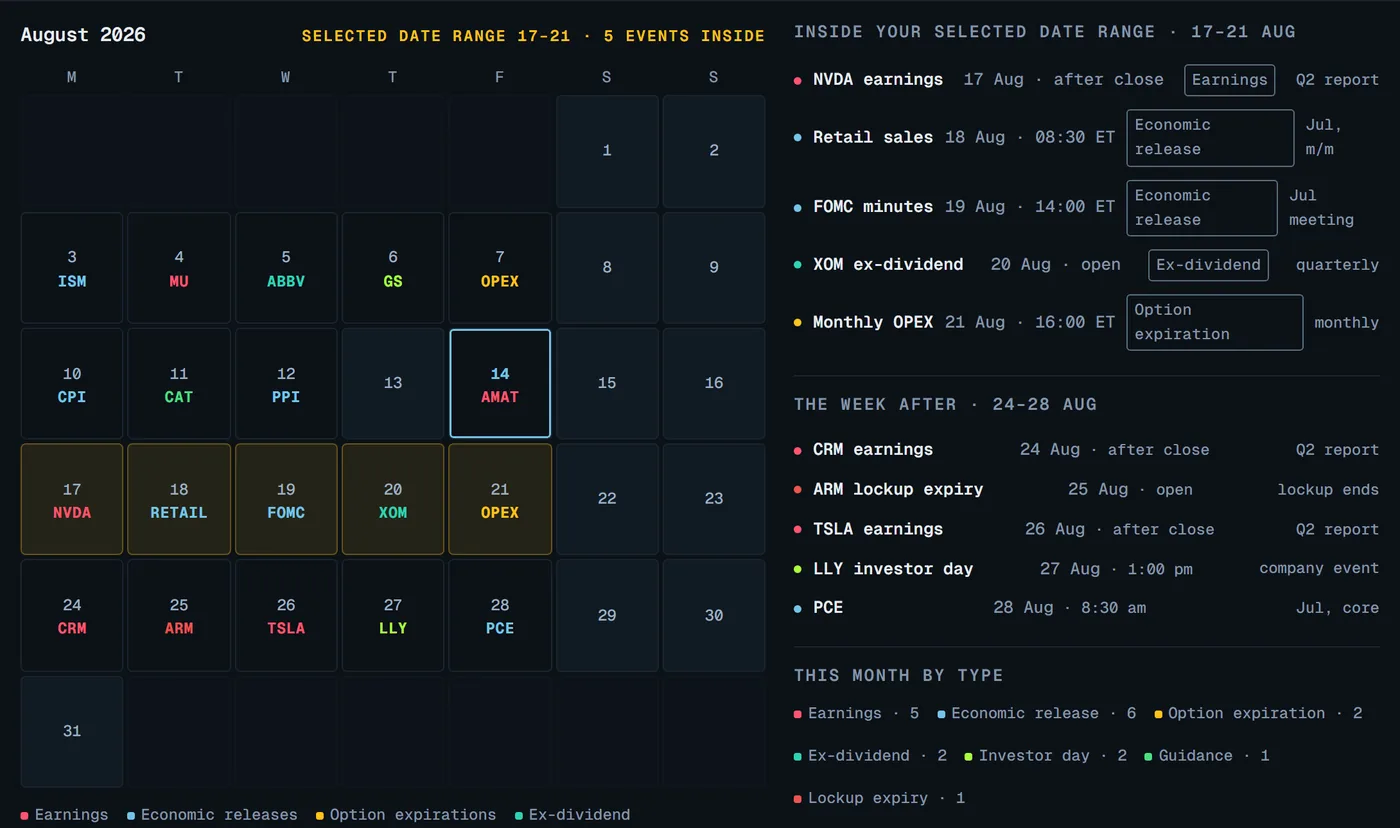1400x828 pixels.
Task: Open the NVDA earnings event
Action: pyautogui.click(x=1086, y=80)
